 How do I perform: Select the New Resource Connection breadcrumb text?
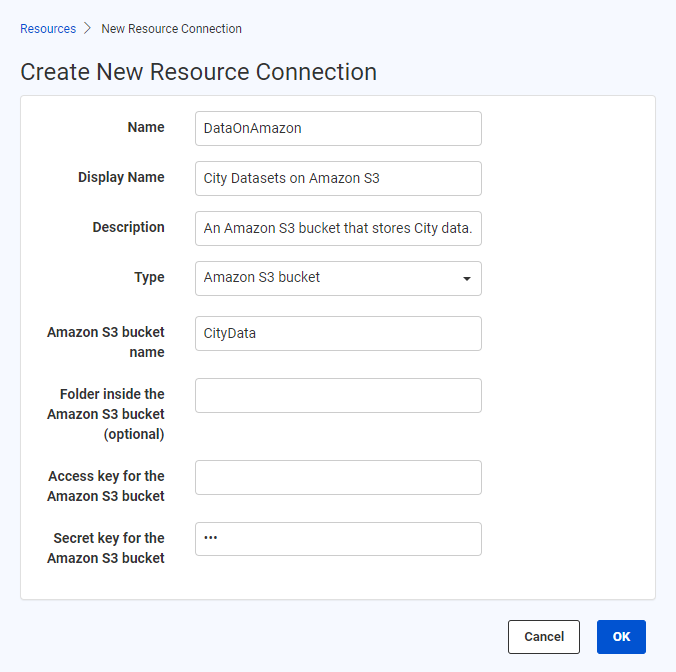[171, 29]
